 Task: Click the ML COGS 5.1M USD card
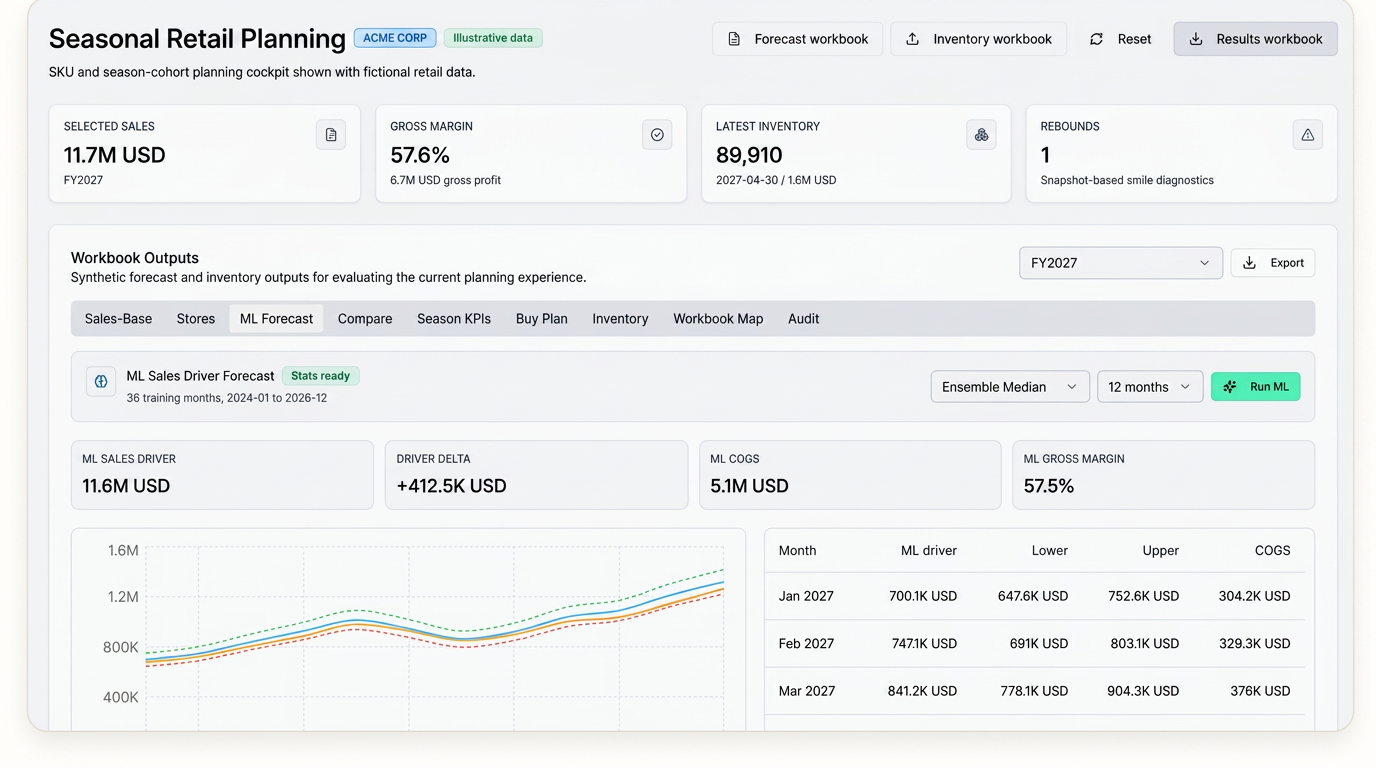pos(850,475)
